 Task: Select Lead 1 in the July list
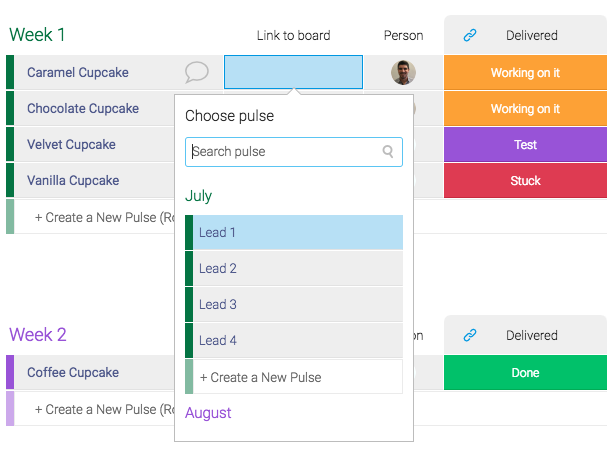(x=294, y=232)
